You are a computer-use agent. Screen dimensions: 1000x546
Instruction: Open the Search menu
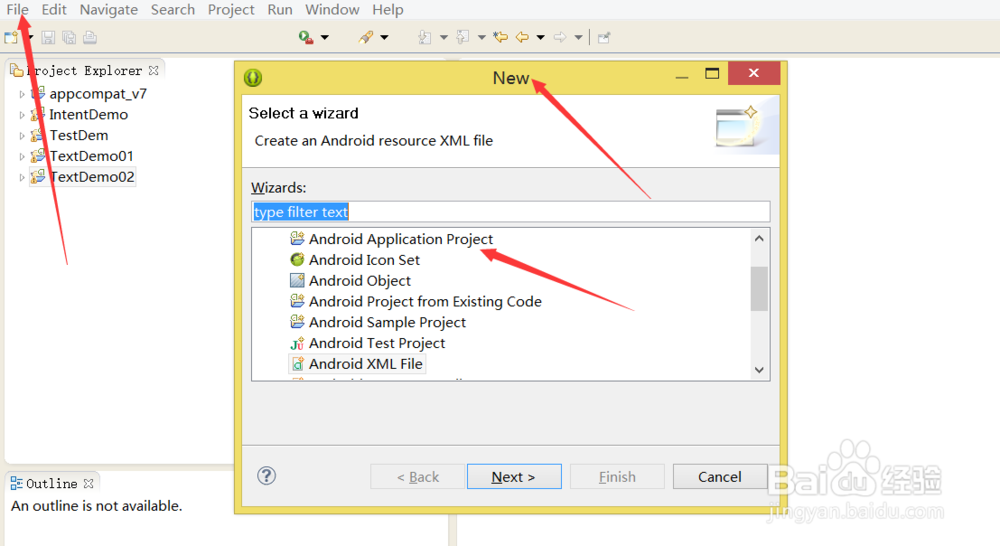tap(173, 10)
